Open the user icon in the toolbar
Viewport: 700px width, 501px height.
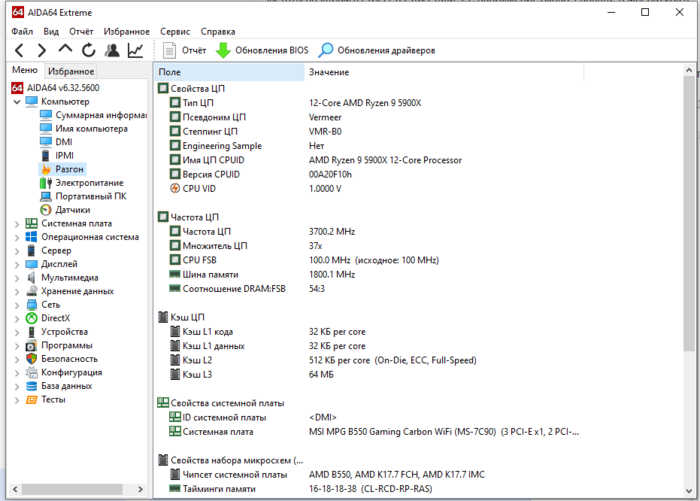[112, 50]
